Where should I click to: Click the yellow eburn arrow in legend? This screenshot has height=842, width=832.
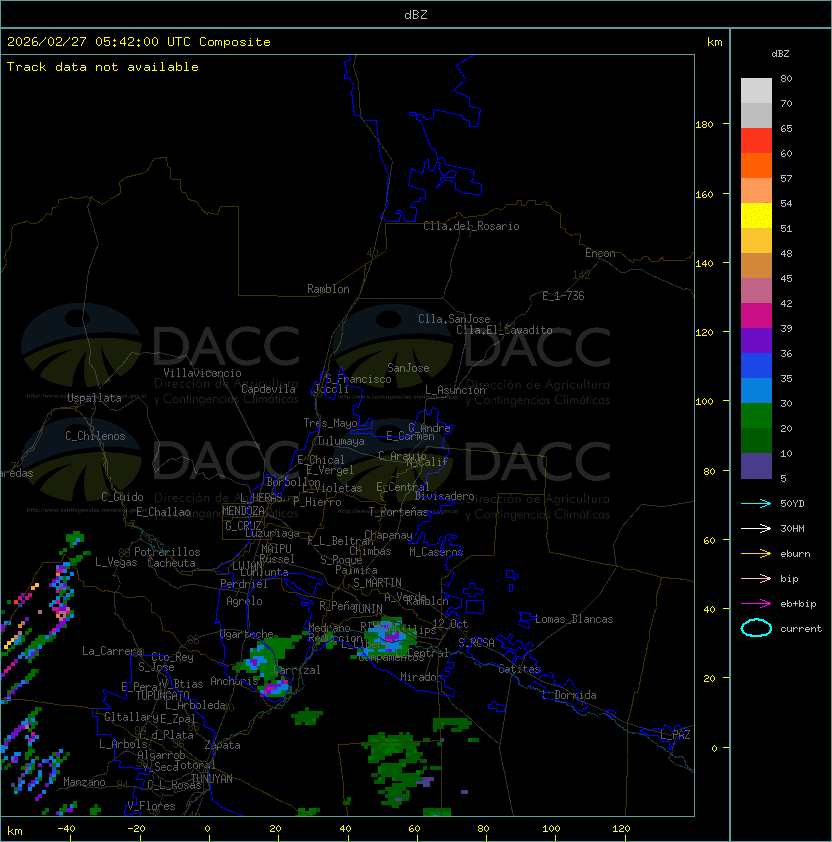point(756,554)
